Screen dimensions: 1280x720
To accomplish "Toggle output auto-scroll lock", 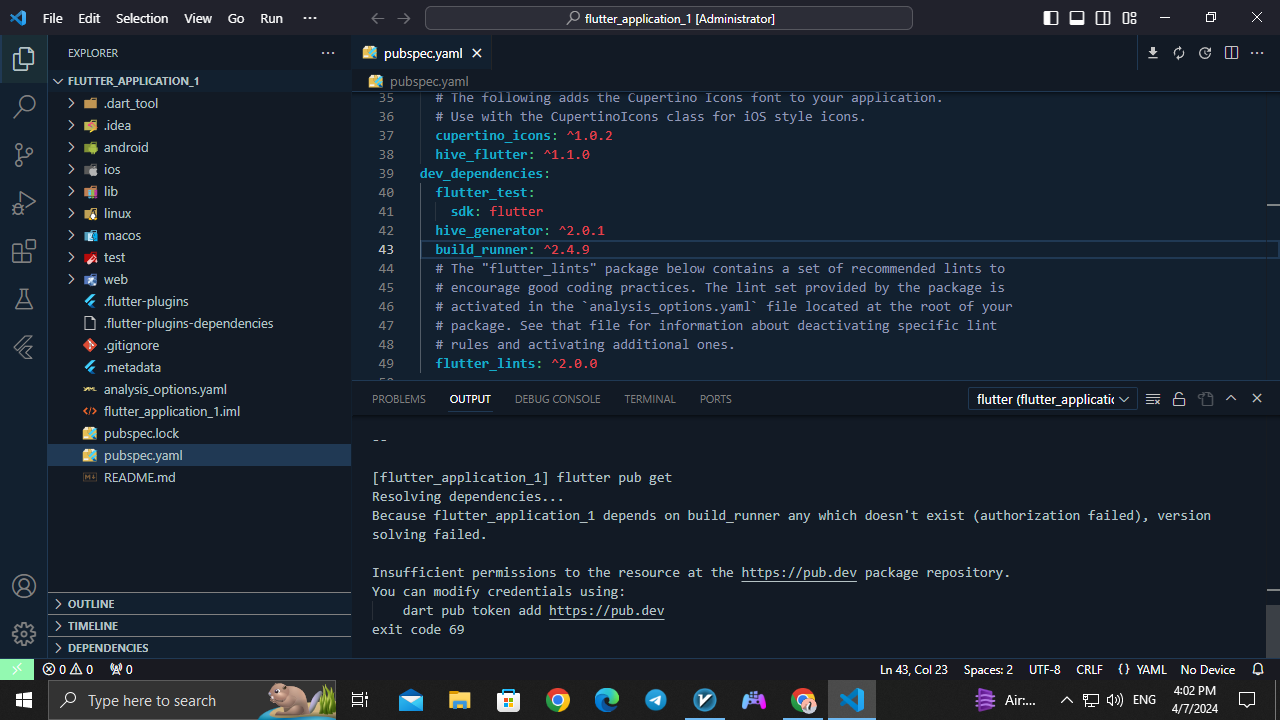I will (1179, 399).
